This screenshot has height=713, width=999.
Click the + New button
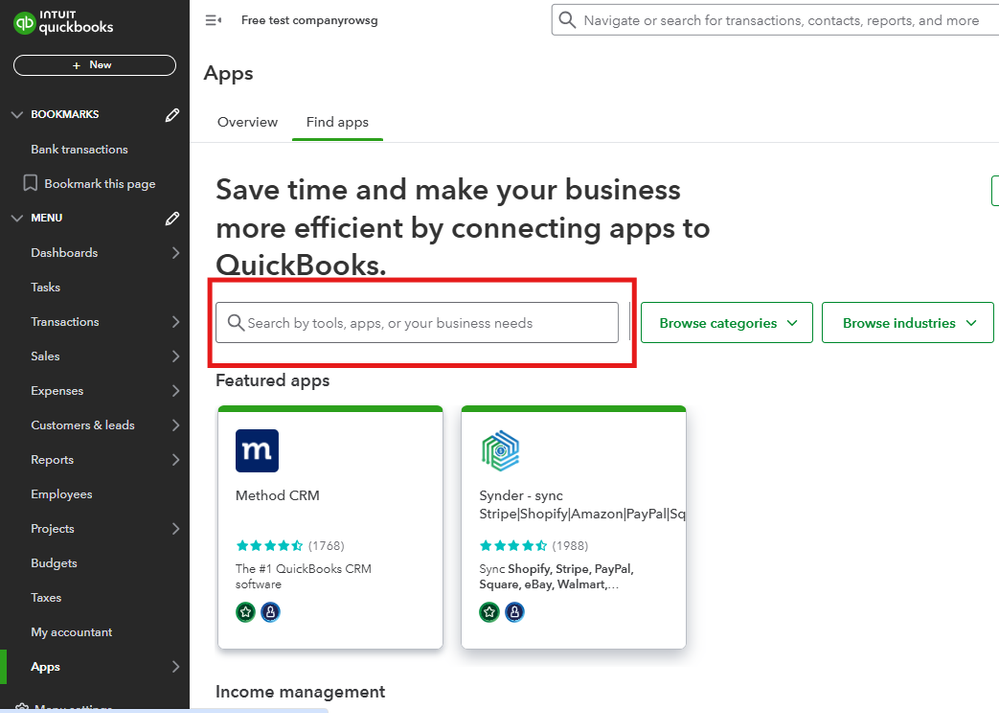tap(94, 65)
